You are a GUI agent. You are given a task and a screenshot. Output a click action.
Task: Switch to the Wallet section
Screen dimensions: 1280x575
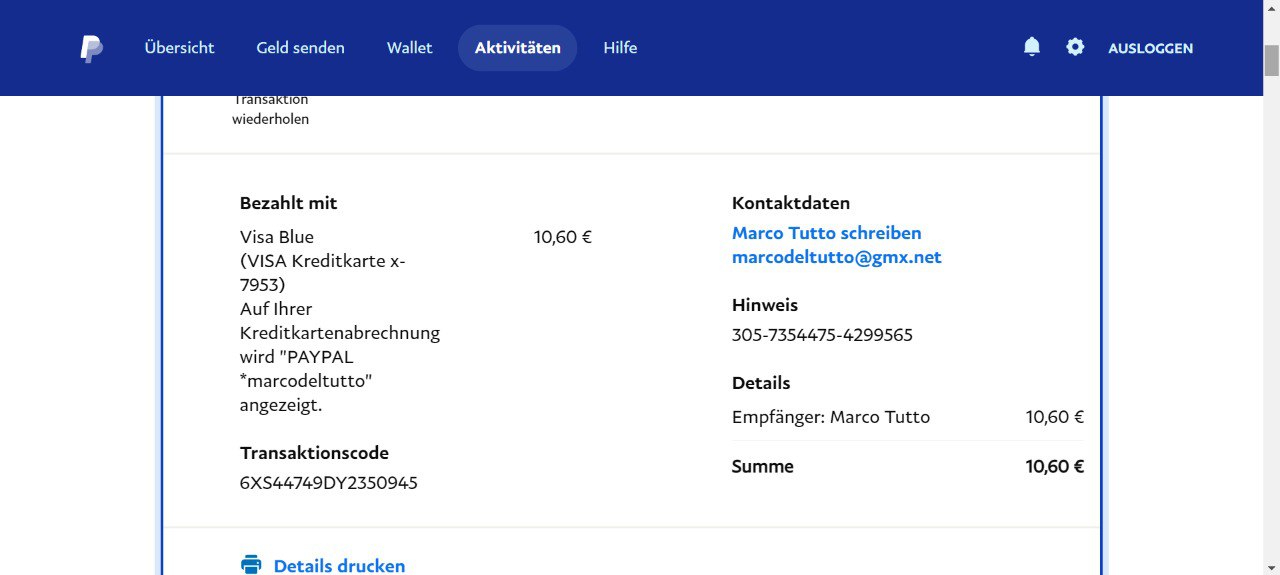coord(409,48)
